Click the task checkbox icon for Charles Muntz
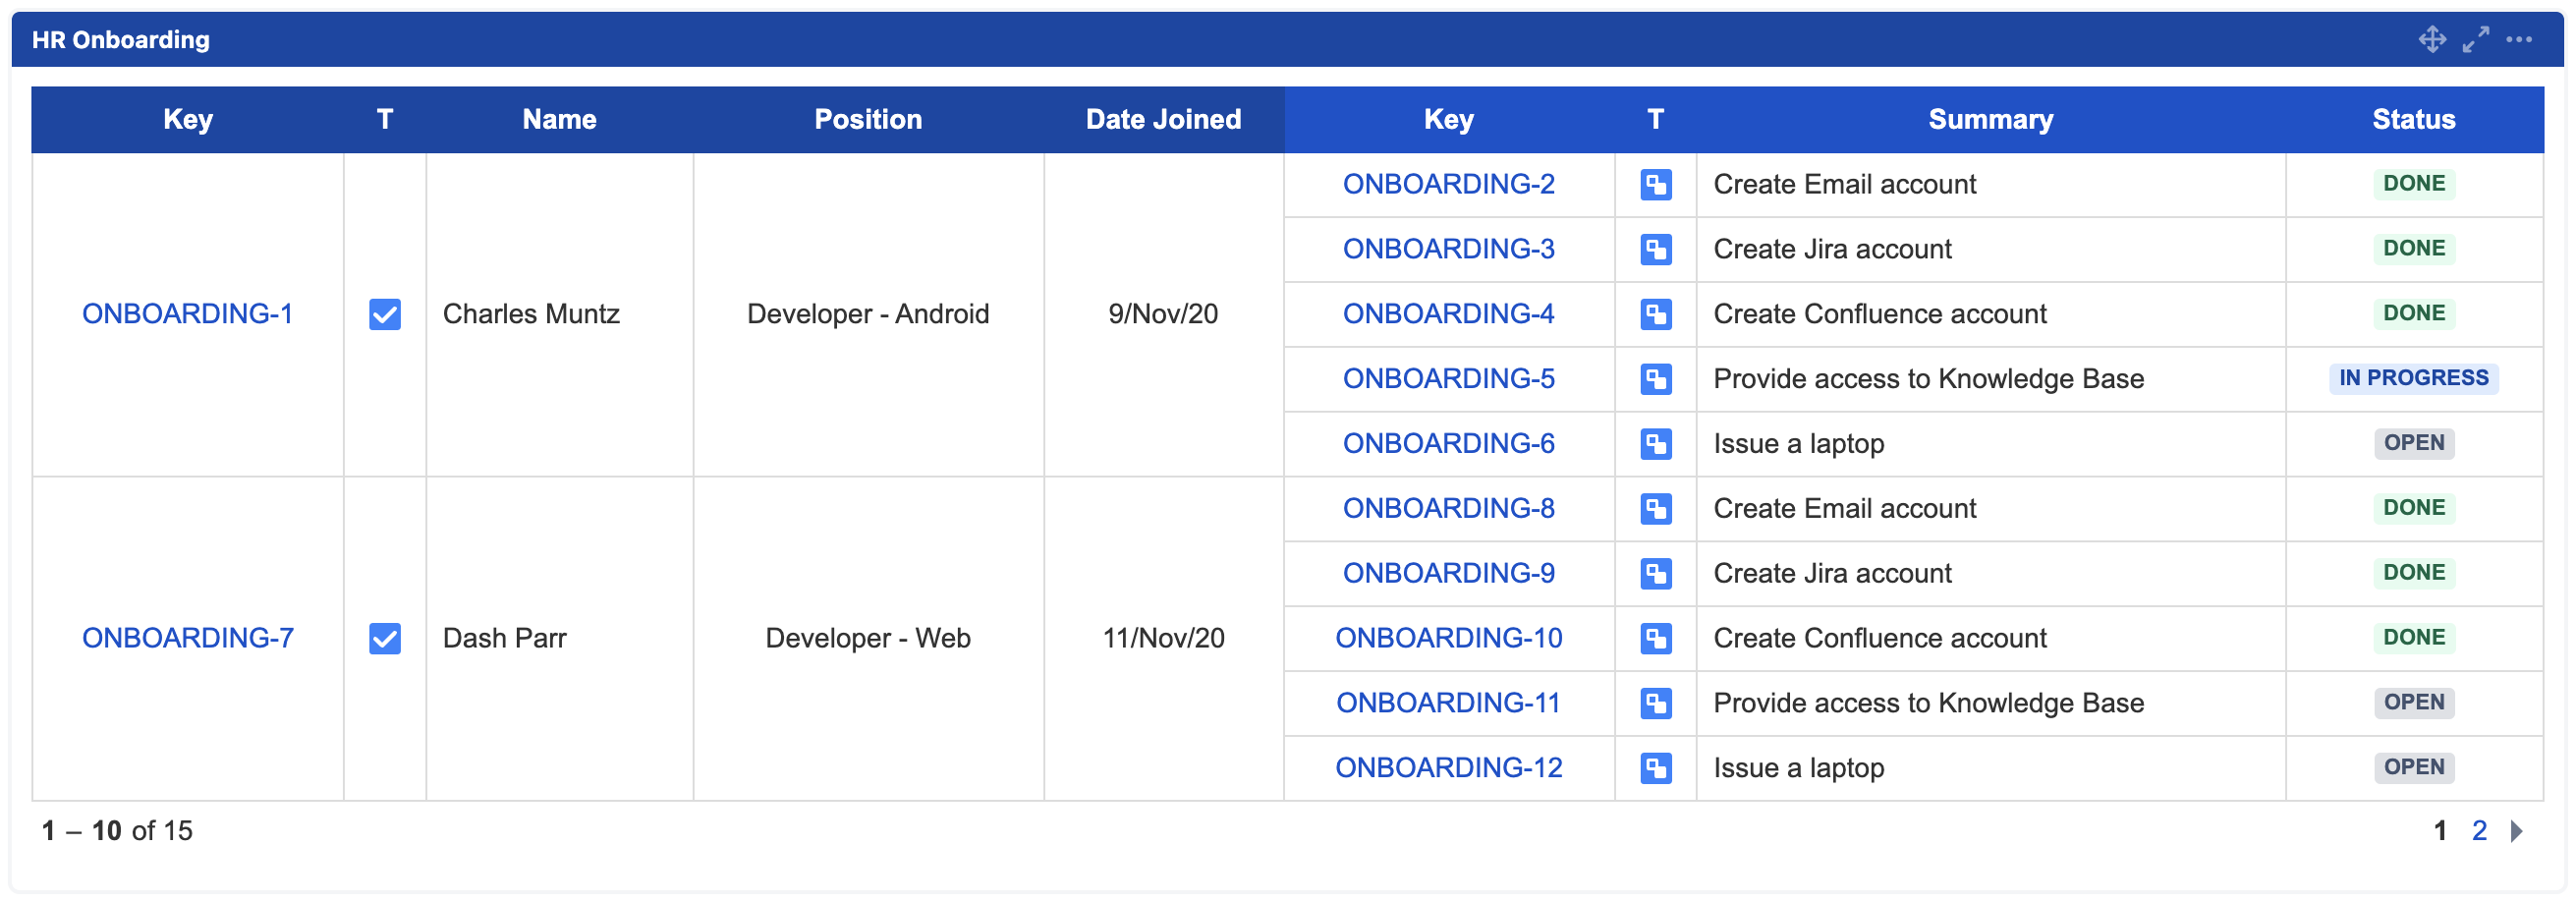 click(385, 314)
